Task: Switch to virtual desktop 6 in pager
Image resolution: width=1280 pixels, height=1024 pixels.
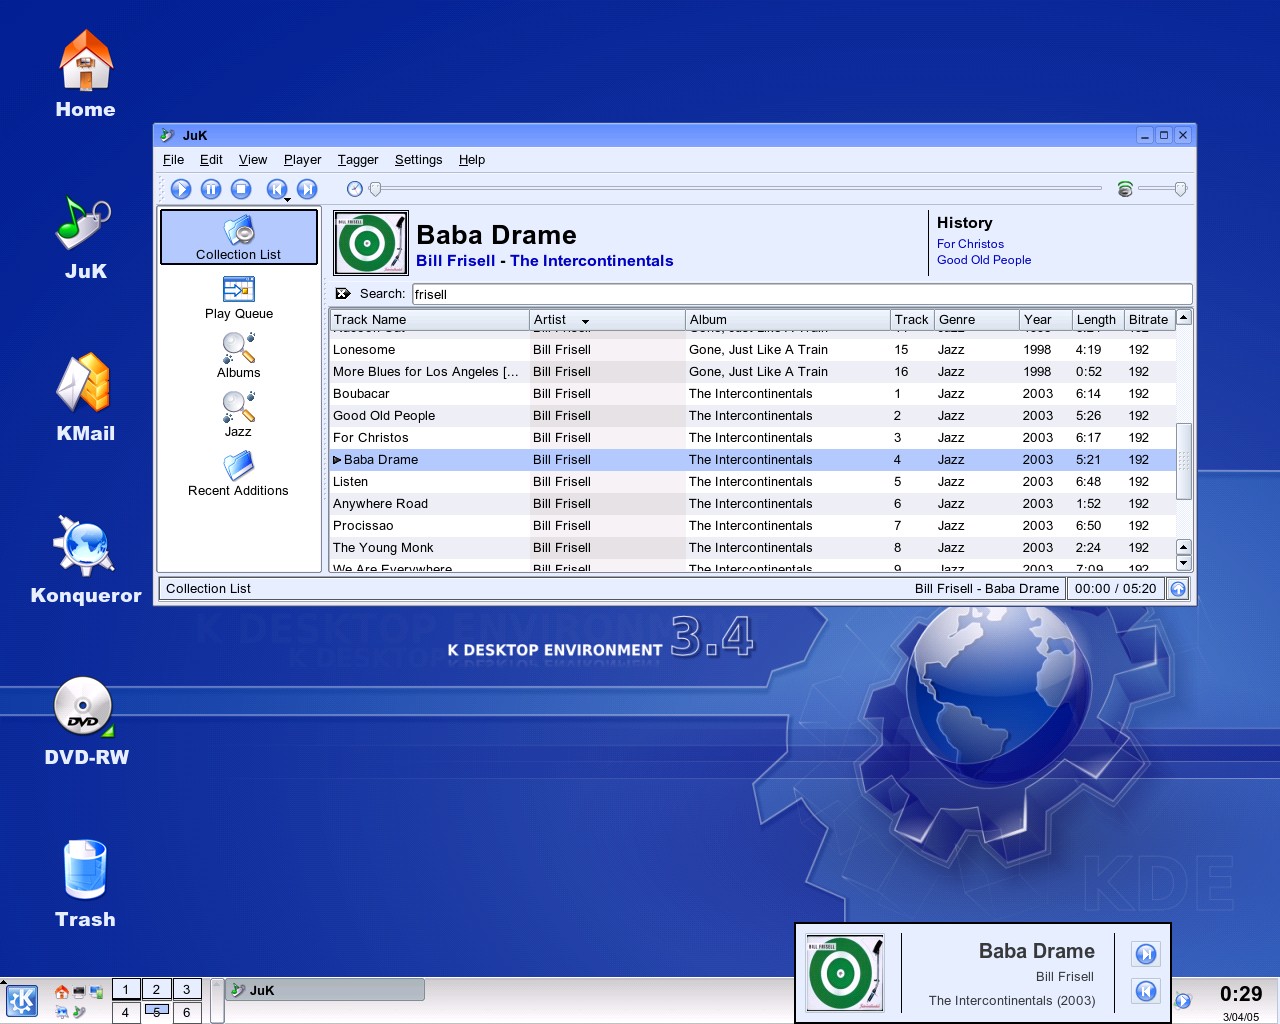Action: point(186,1012)
